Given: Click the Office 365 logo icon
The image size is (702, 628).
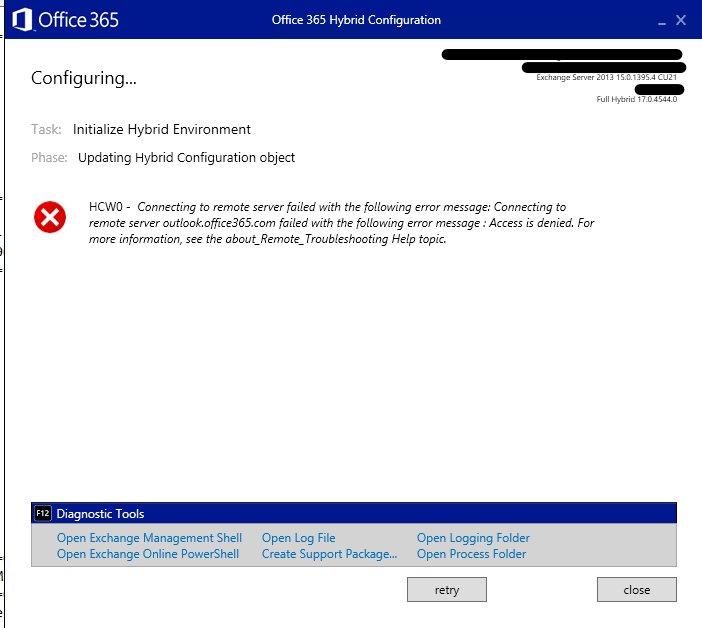Looking at the screenshot, I should coord(22,20).
